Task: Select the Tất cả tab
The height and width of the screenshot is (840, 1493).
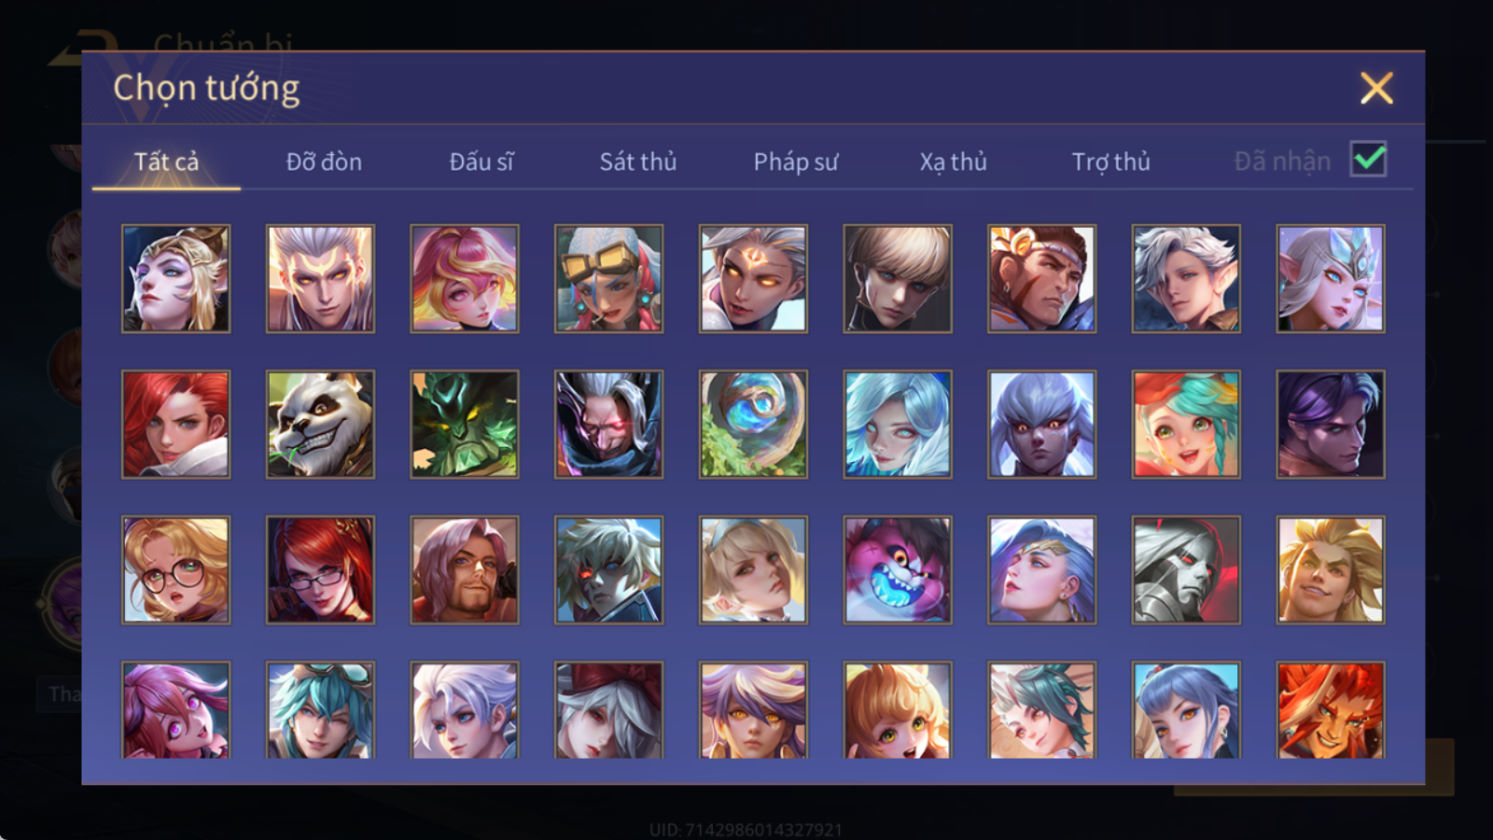Action: point(166,161)
